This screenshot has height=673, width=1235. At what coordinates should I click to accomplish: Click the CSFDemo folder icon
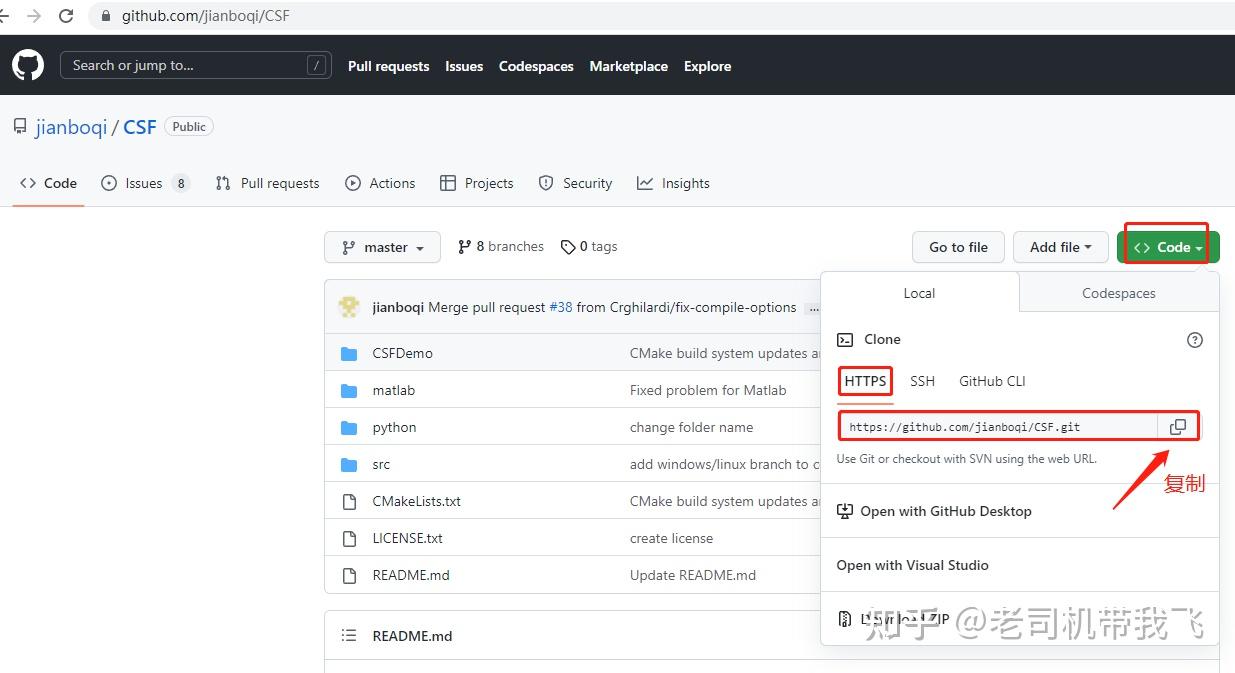[349, 354]
